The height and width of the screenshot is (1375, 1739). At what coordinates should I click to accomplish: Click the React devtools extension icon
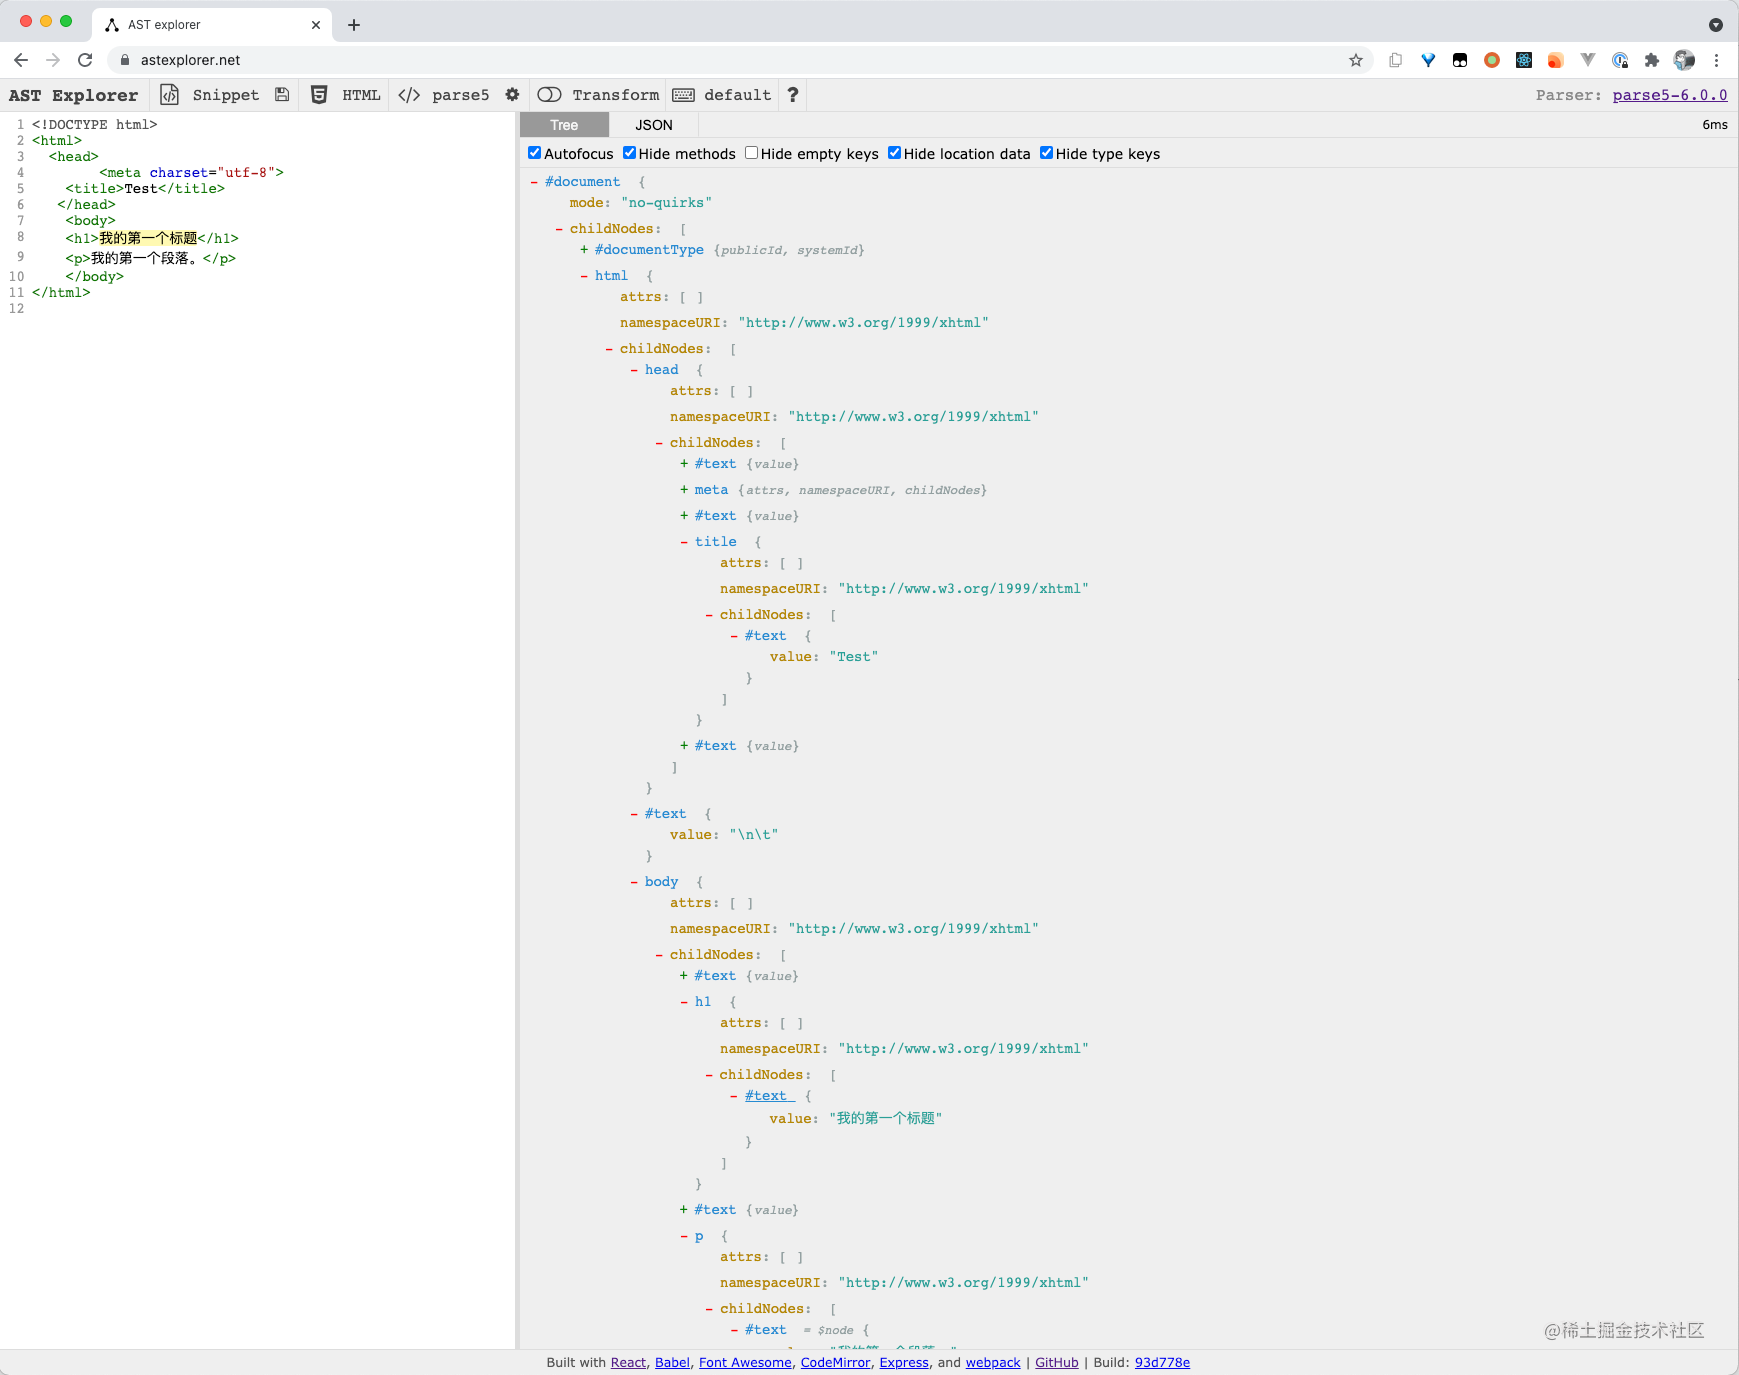(1524, 60)
